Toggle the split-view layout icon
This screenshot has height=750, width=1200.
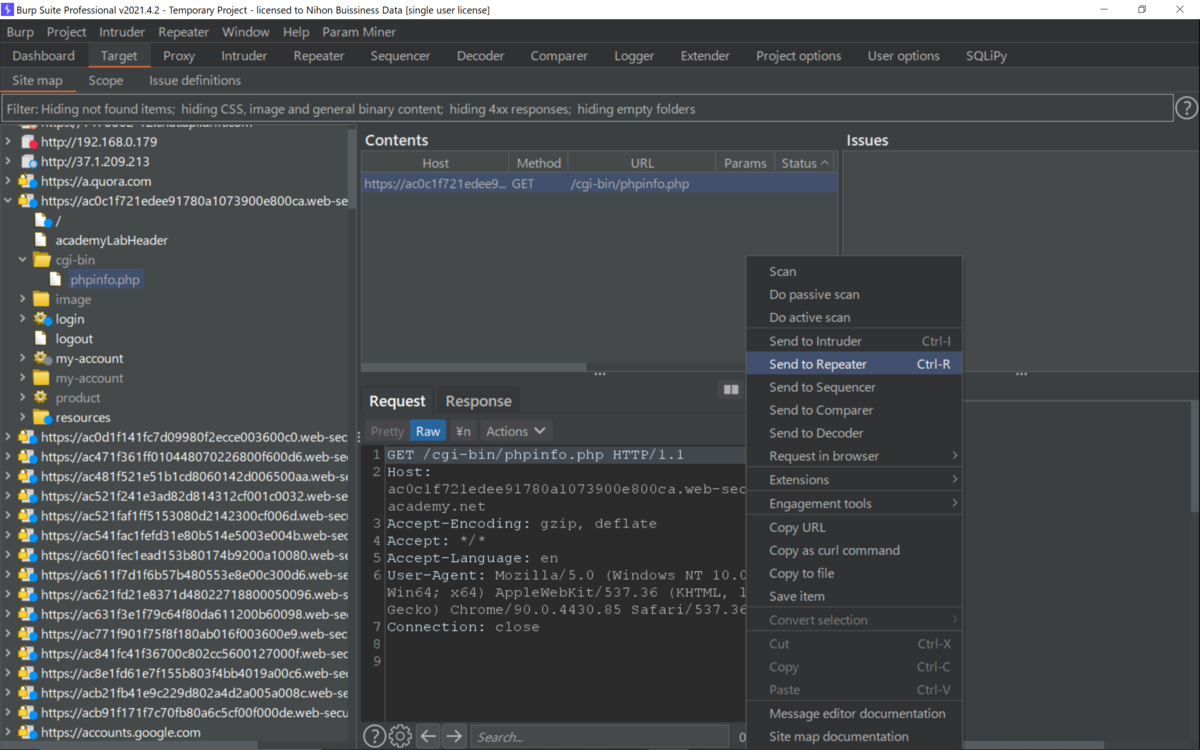(x=731, y=389)
